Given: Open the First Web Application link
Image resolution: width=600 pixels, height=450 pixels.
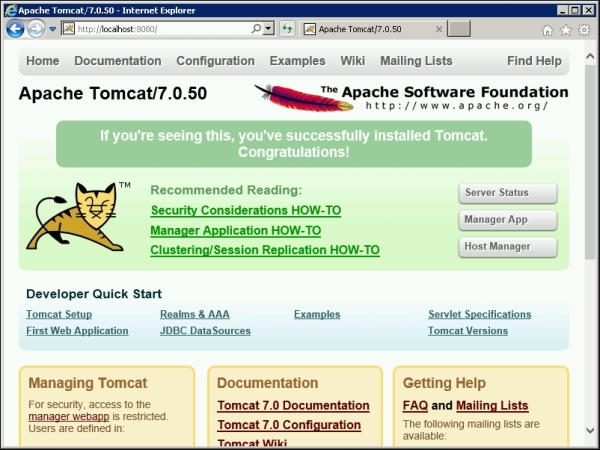Looking at the screenshot, I should click(77, 331).
